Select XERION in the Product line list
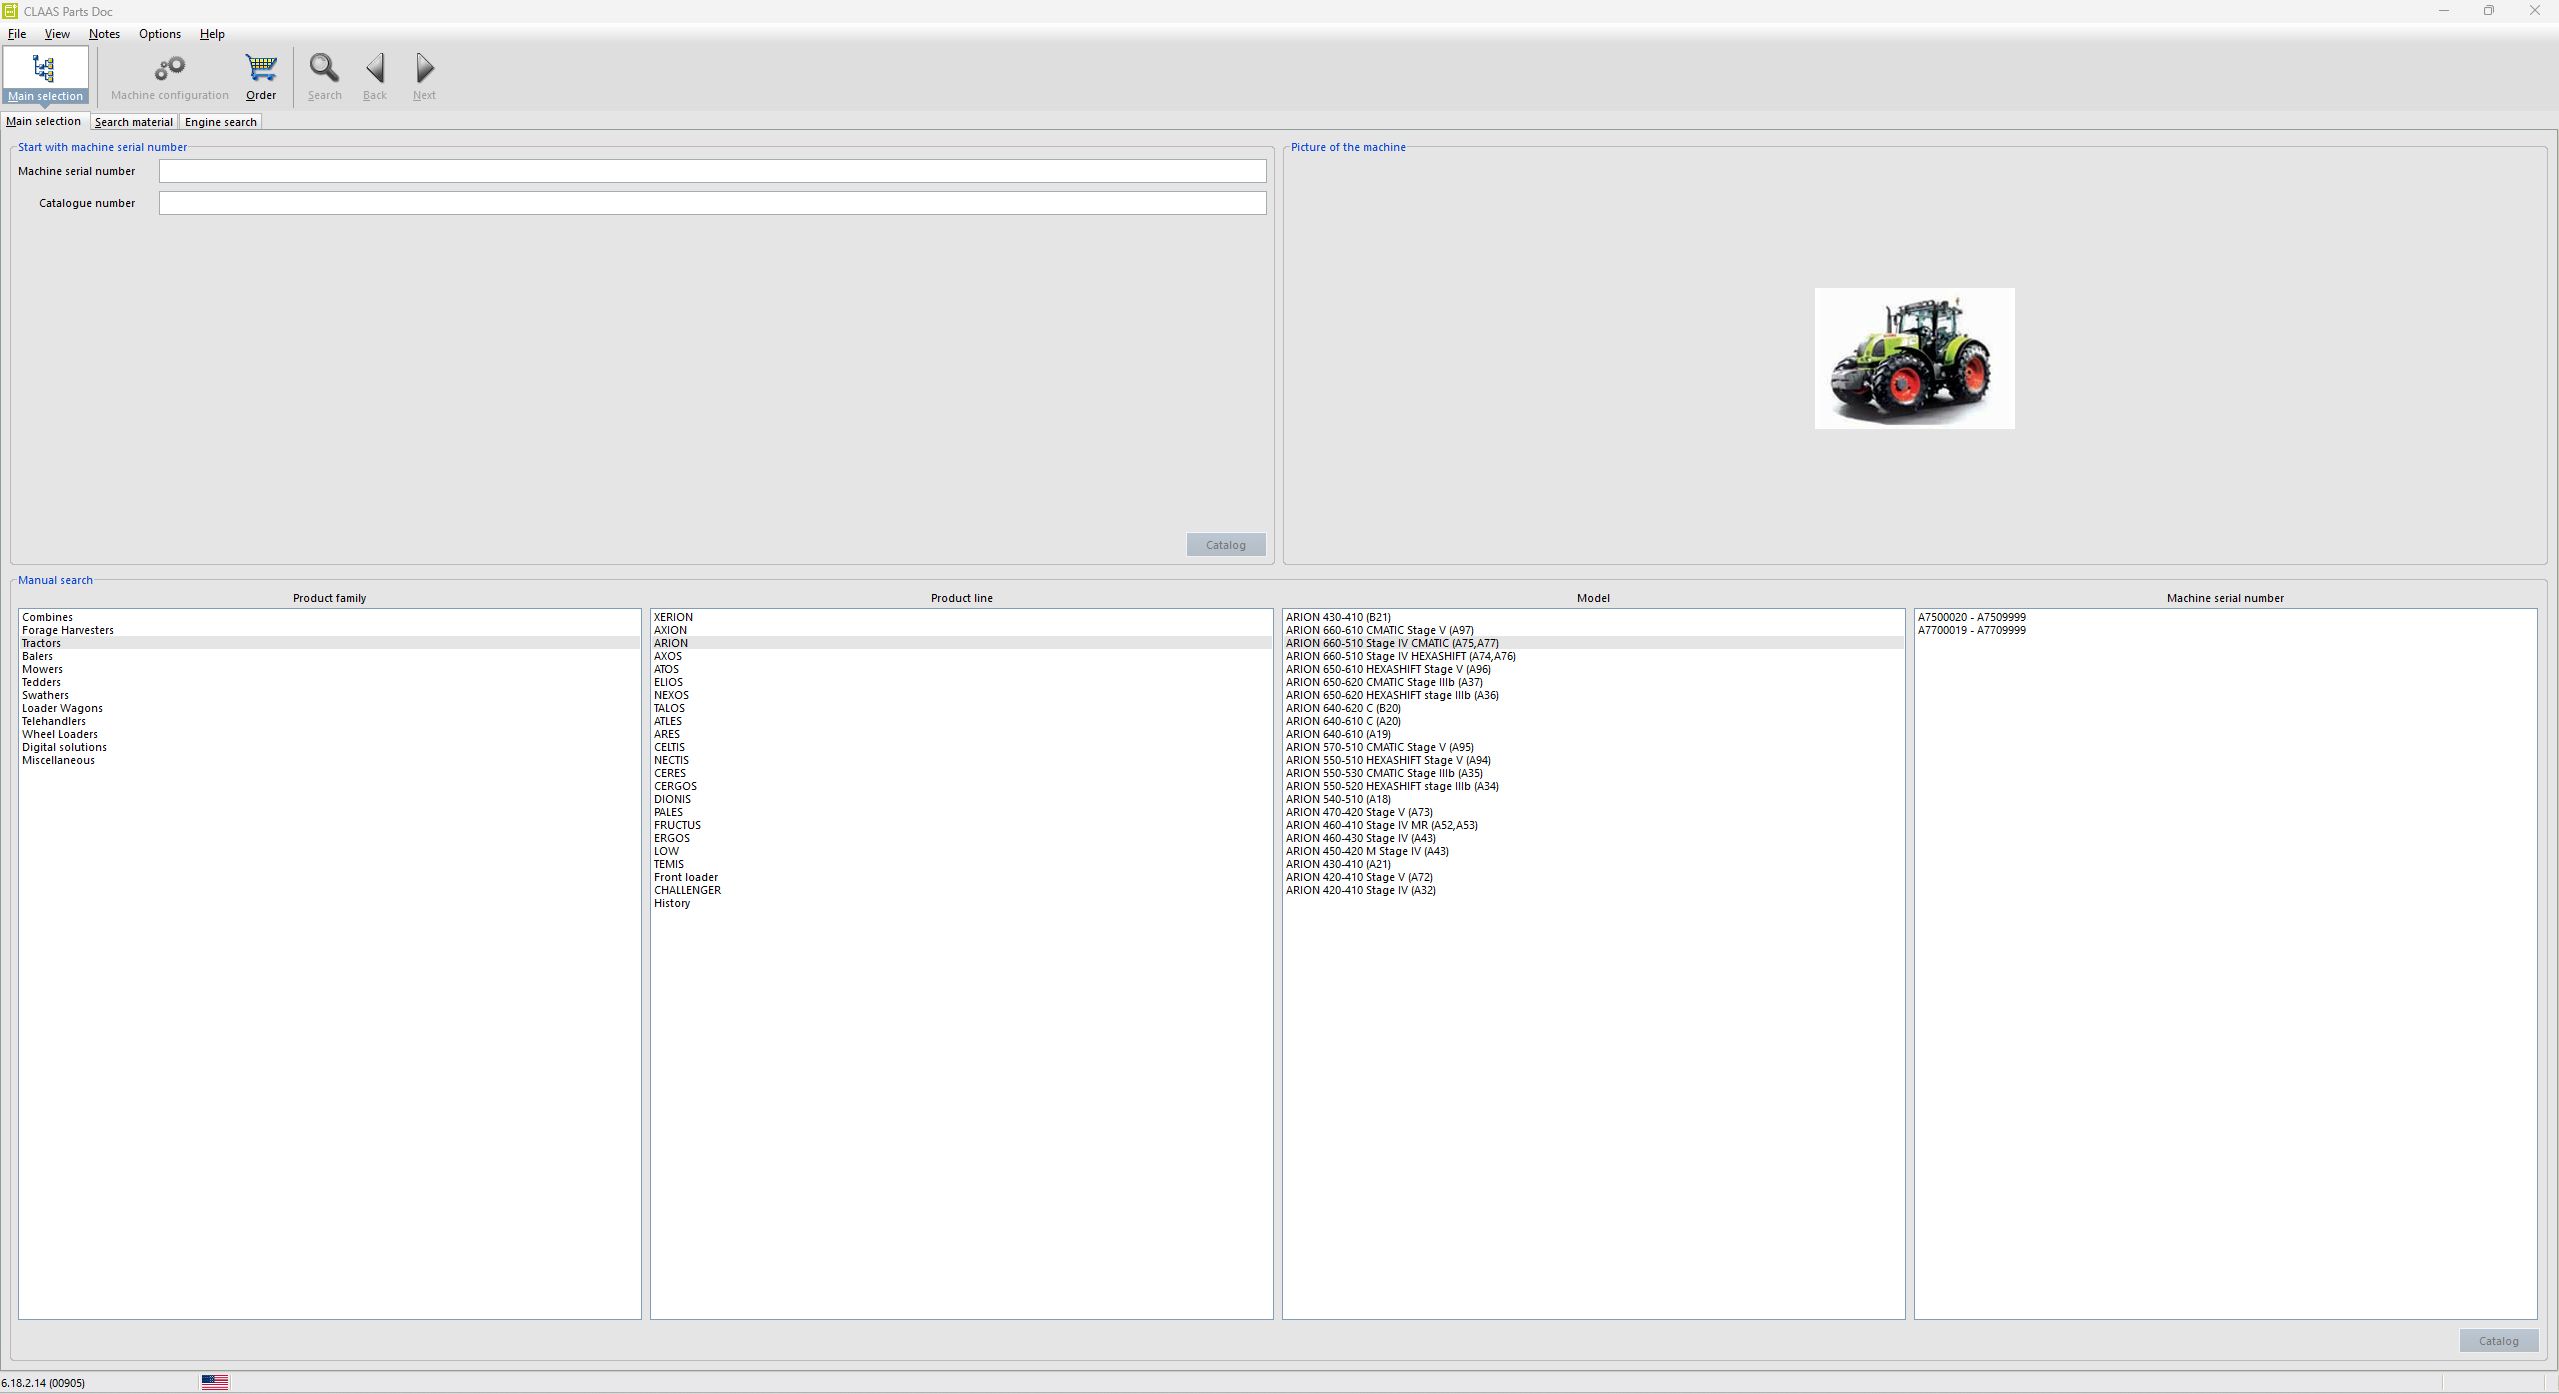This screenshot has width=2559, height=1394. [673, 616]
